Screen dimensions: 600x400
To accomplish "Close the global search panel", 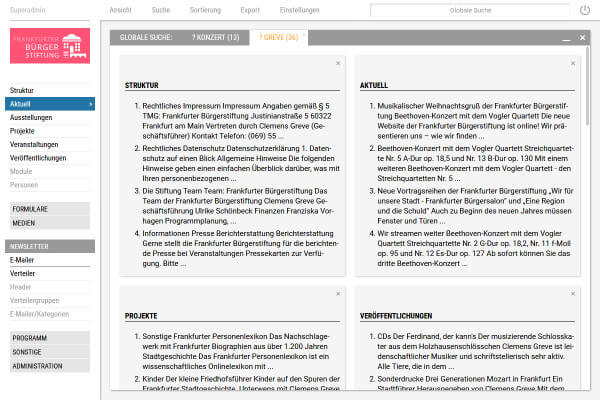I will tap(582, 38).
